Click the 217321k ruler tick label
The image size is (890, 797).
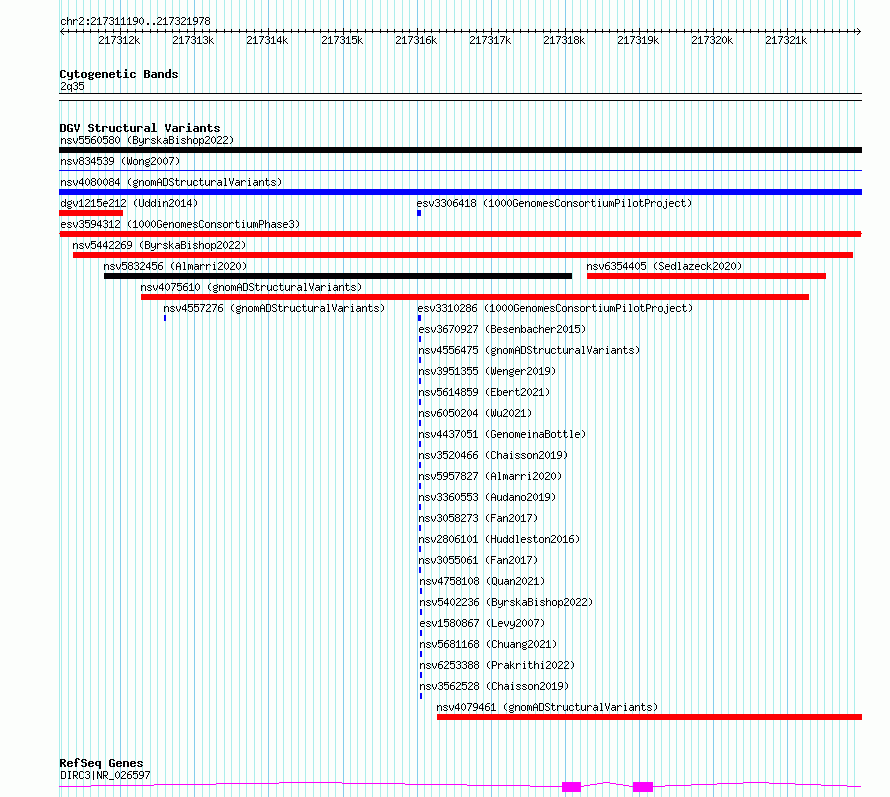(x=786, y=40)
